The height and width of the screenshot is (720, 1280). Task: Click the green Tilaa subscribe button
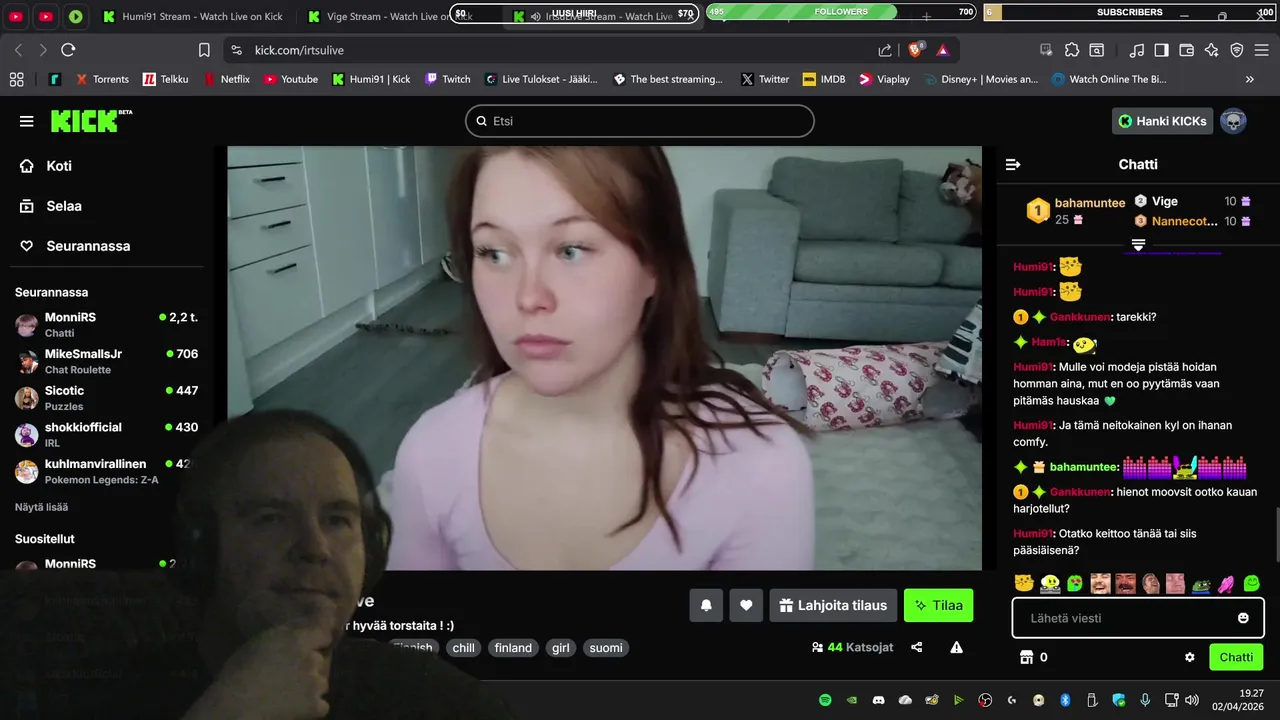point(938,605)
